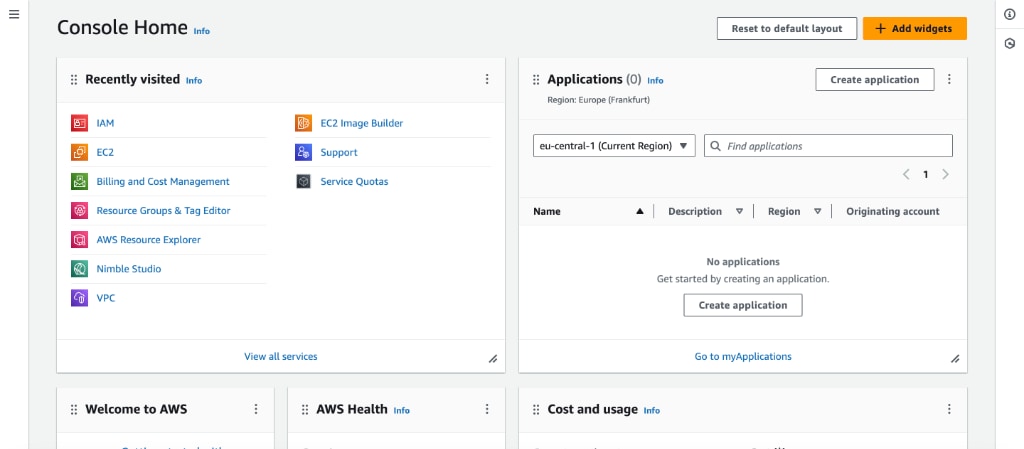
Task: Click the hexagon settings icon on right sidebar
Action: [1010, 44]
